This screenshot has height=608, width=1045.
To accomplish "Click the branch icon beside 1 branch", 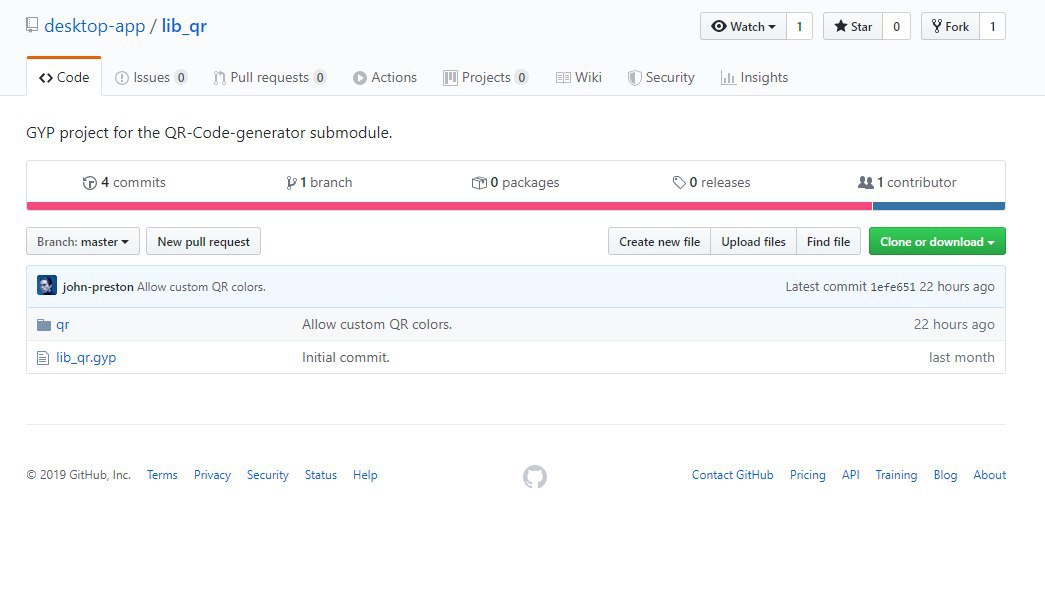I will pyautogui.click(x=291, y=183).
